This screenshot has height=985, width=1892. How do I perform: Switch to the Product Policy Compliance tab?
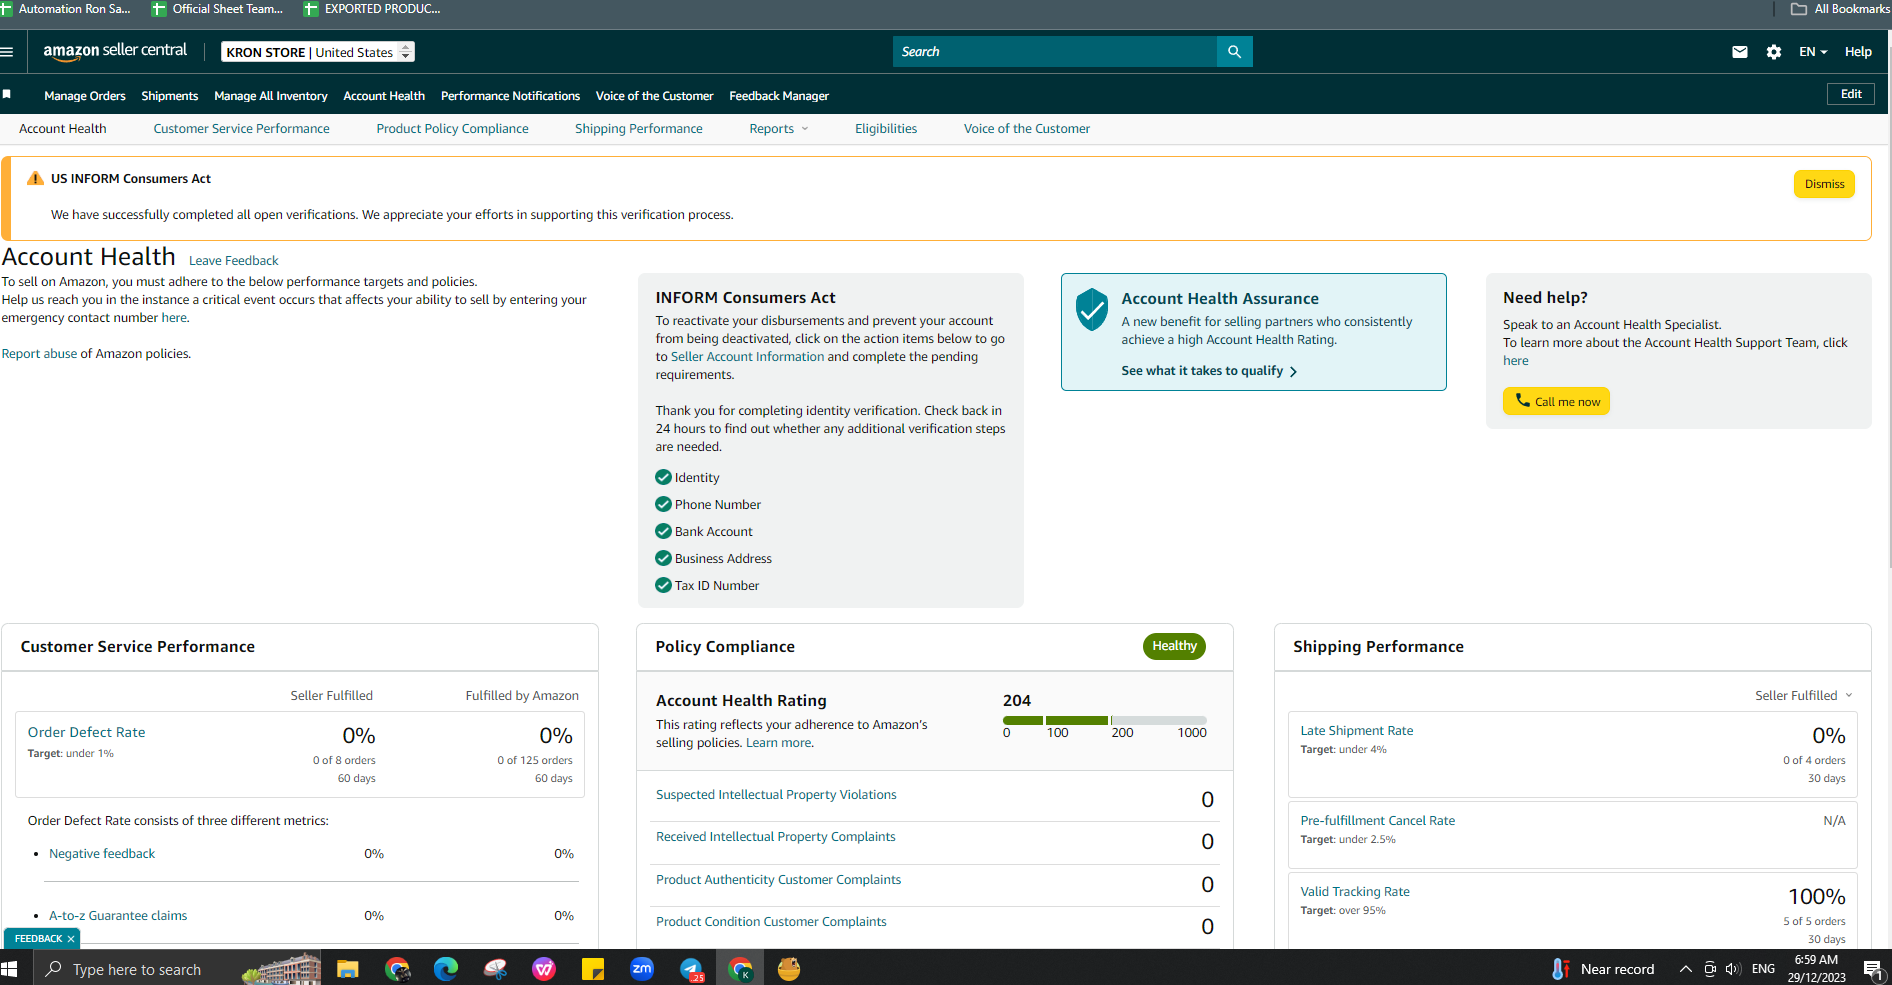point(452,129)
